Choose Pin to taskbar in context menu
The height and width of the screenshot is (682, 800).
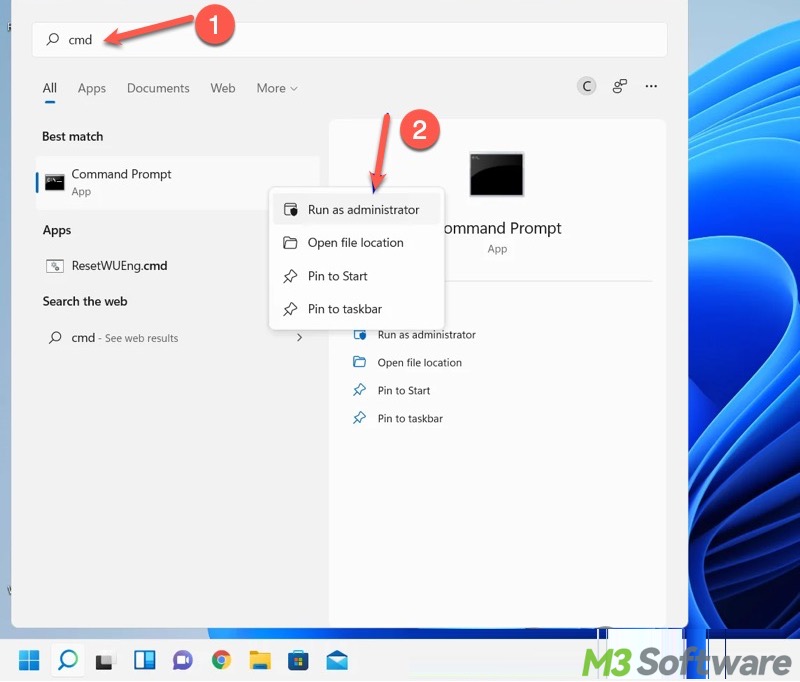click(356, 309)
